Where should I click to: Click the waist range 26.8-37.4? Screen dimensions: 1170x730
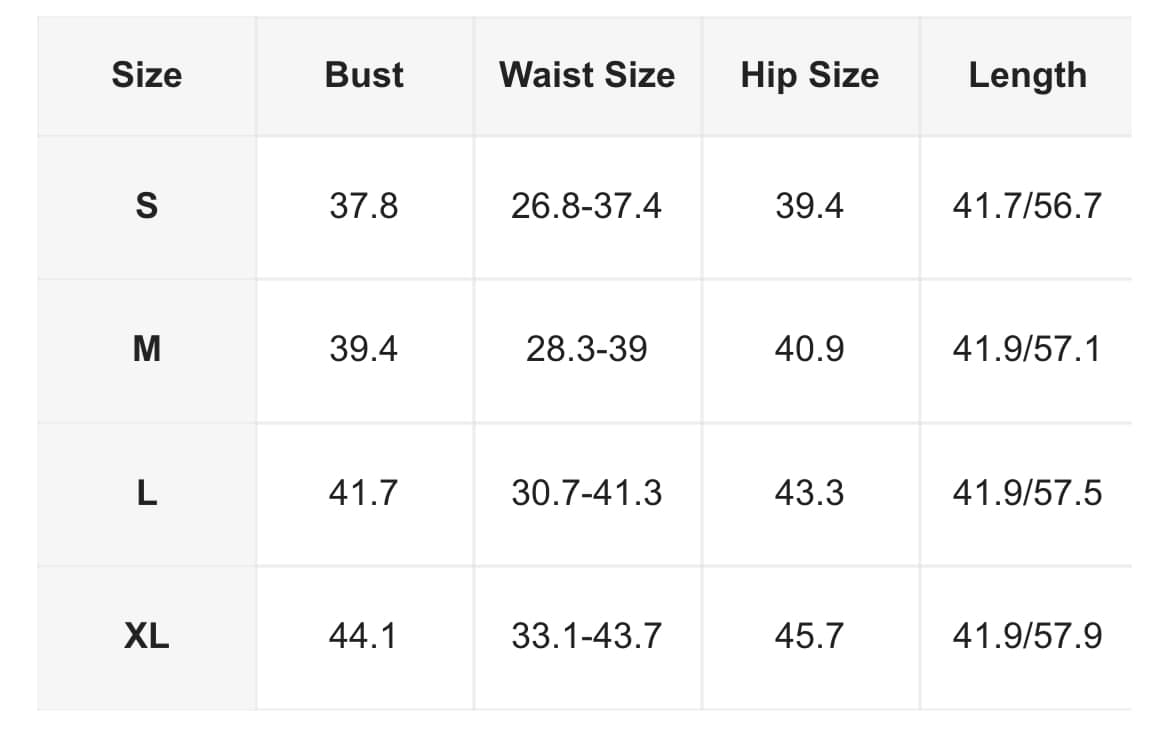tap(586, 205)
